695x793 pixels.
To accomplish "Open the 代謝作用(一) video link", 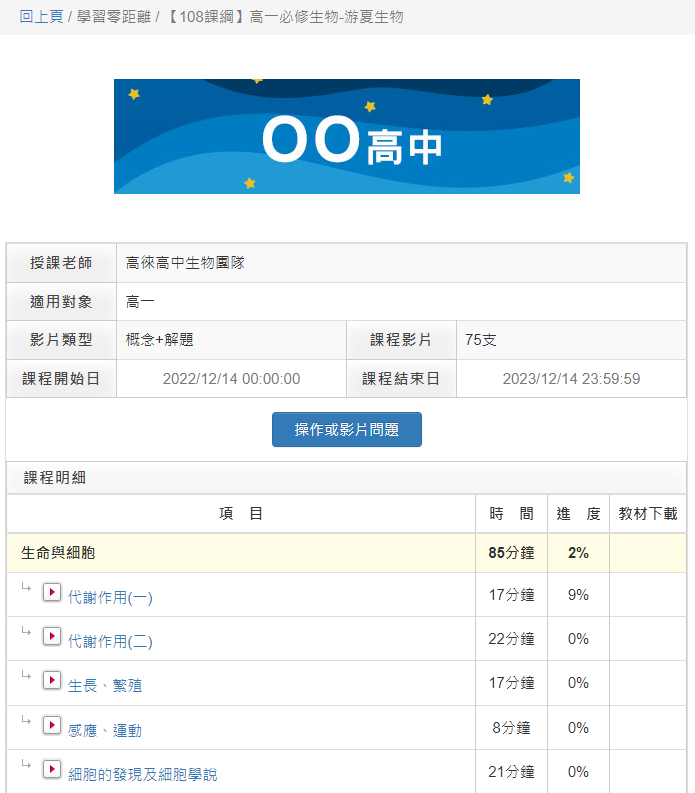I will tap(110, 597).
